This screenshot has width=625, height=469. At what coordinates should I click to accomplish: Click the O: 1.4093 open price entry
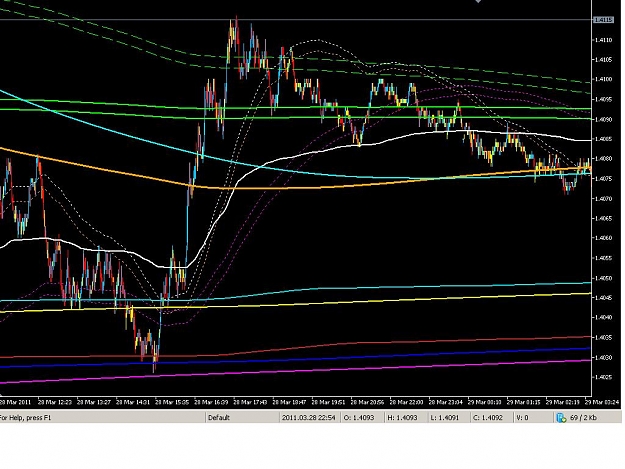point(359,418)
